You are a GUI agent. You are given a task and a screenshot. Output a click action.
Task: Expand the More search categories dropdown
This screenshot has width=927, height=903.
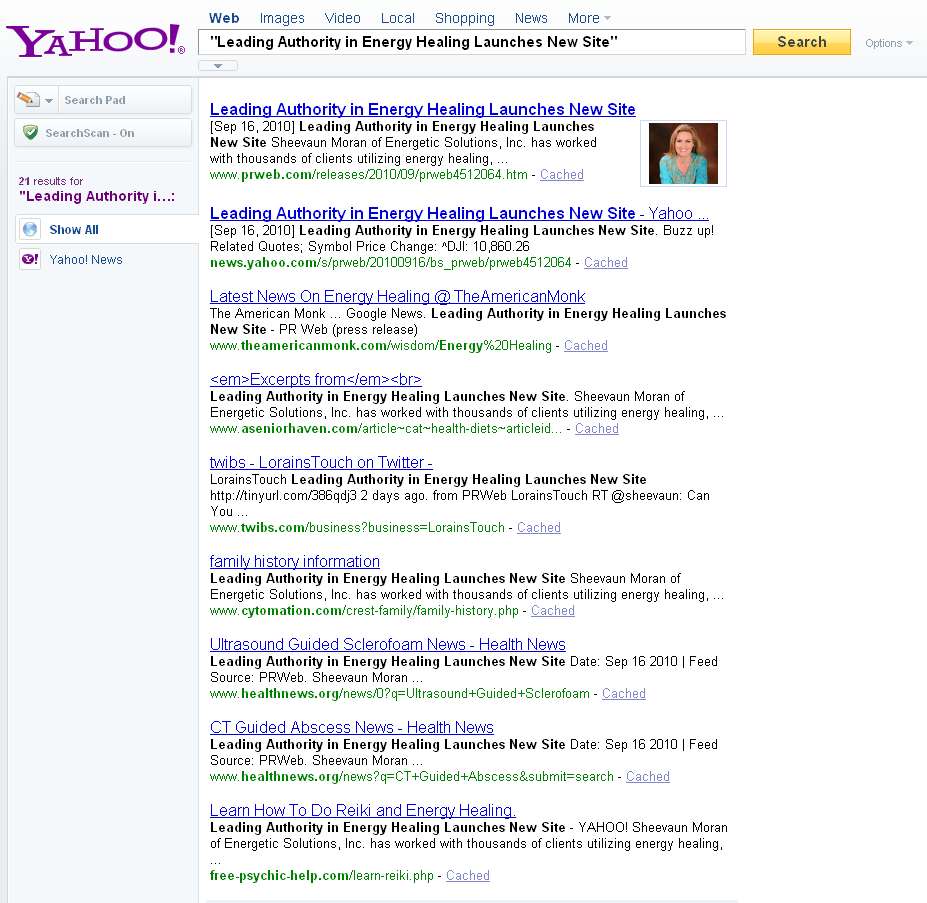point(589,18)
